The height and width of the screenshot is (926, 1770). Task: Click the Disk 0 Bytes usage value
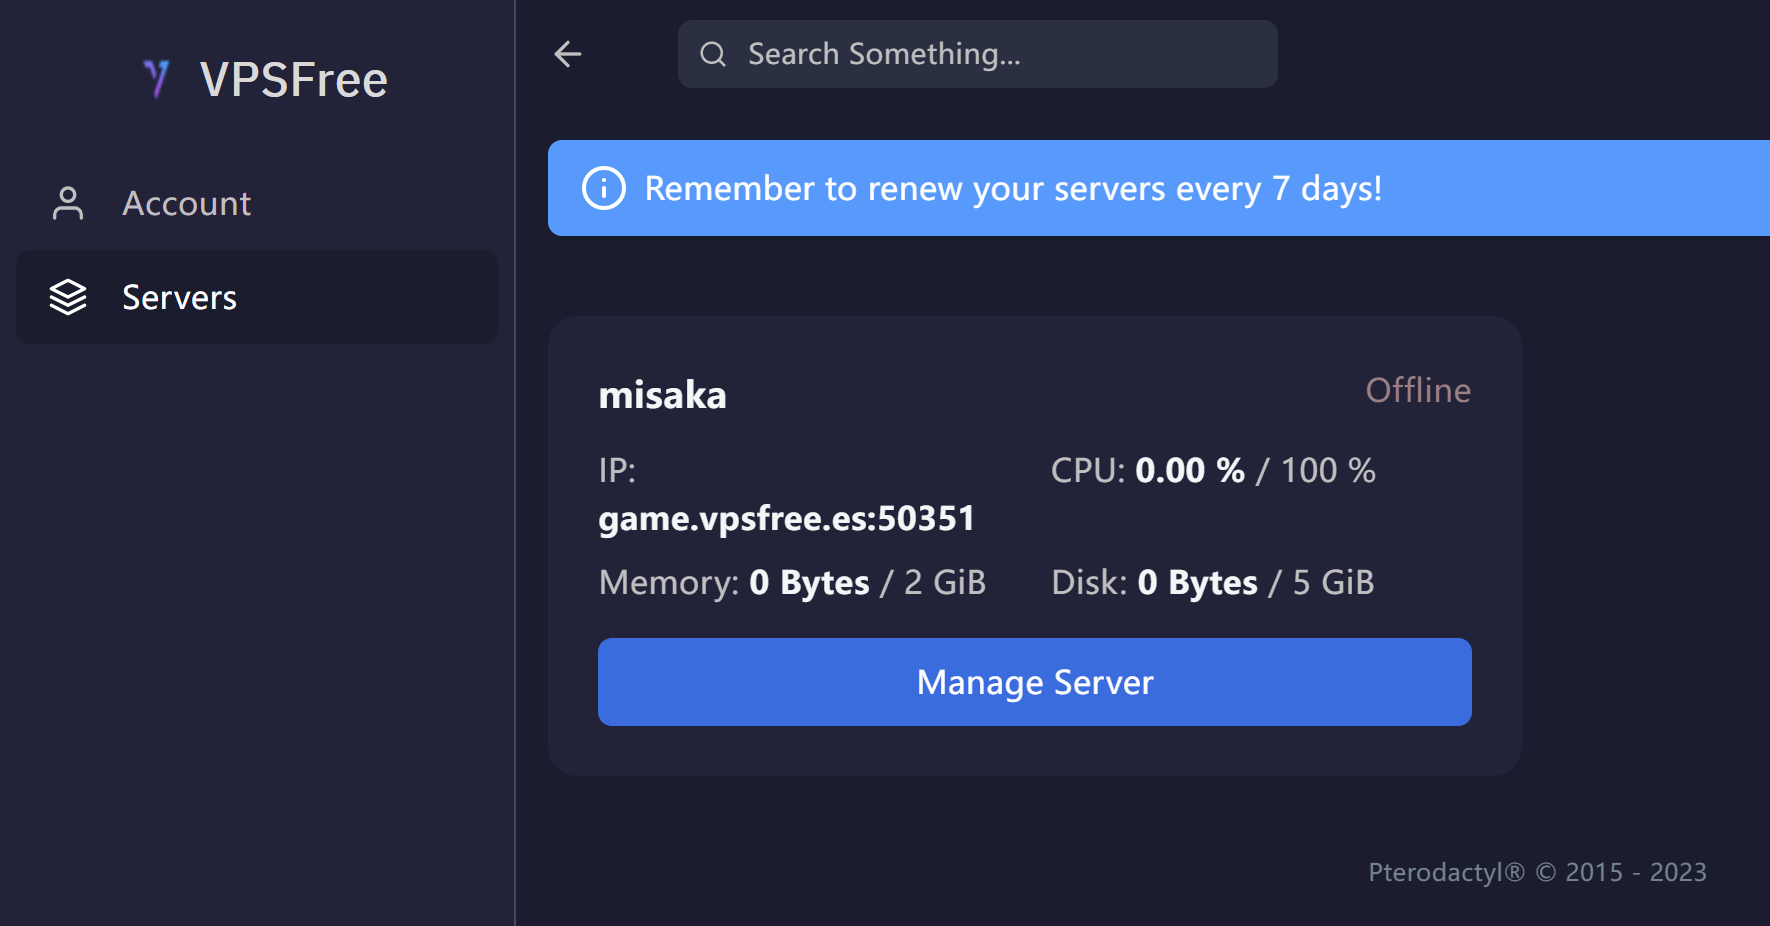[x=1197, y=582]
